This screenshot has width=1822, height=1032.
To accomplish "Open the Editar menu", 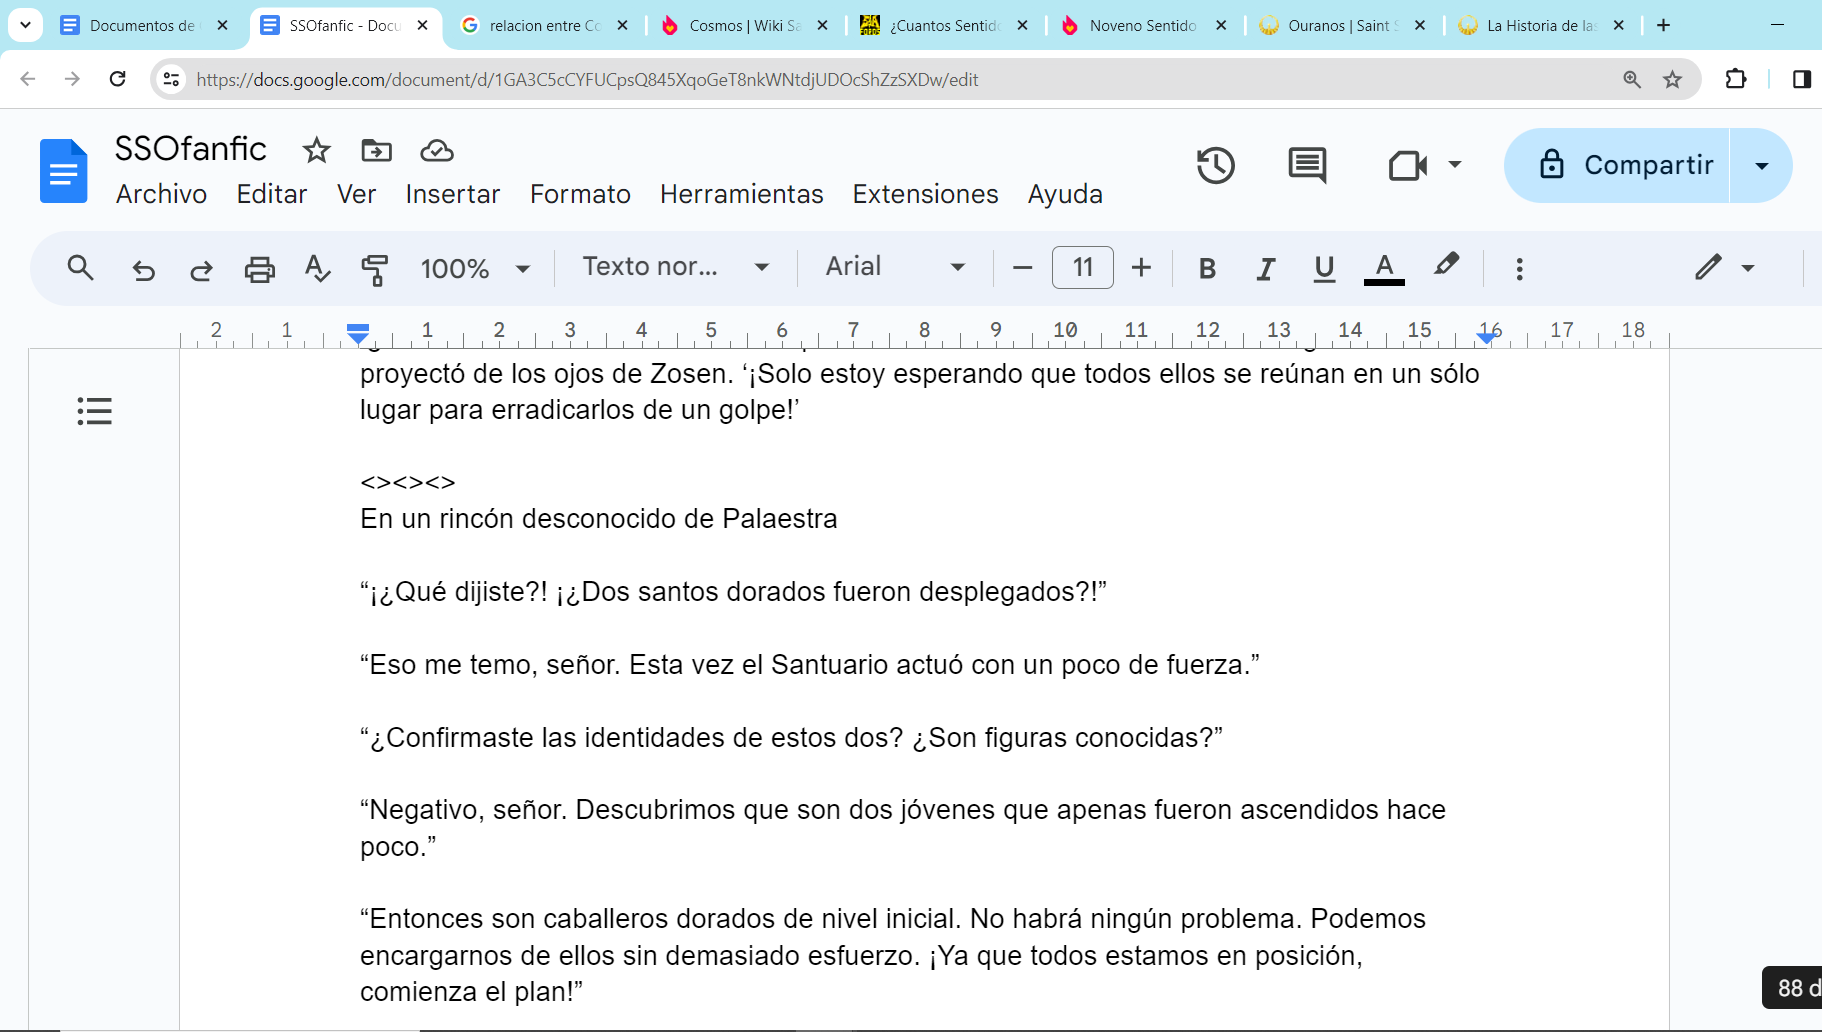I will [x=272, y=194].
